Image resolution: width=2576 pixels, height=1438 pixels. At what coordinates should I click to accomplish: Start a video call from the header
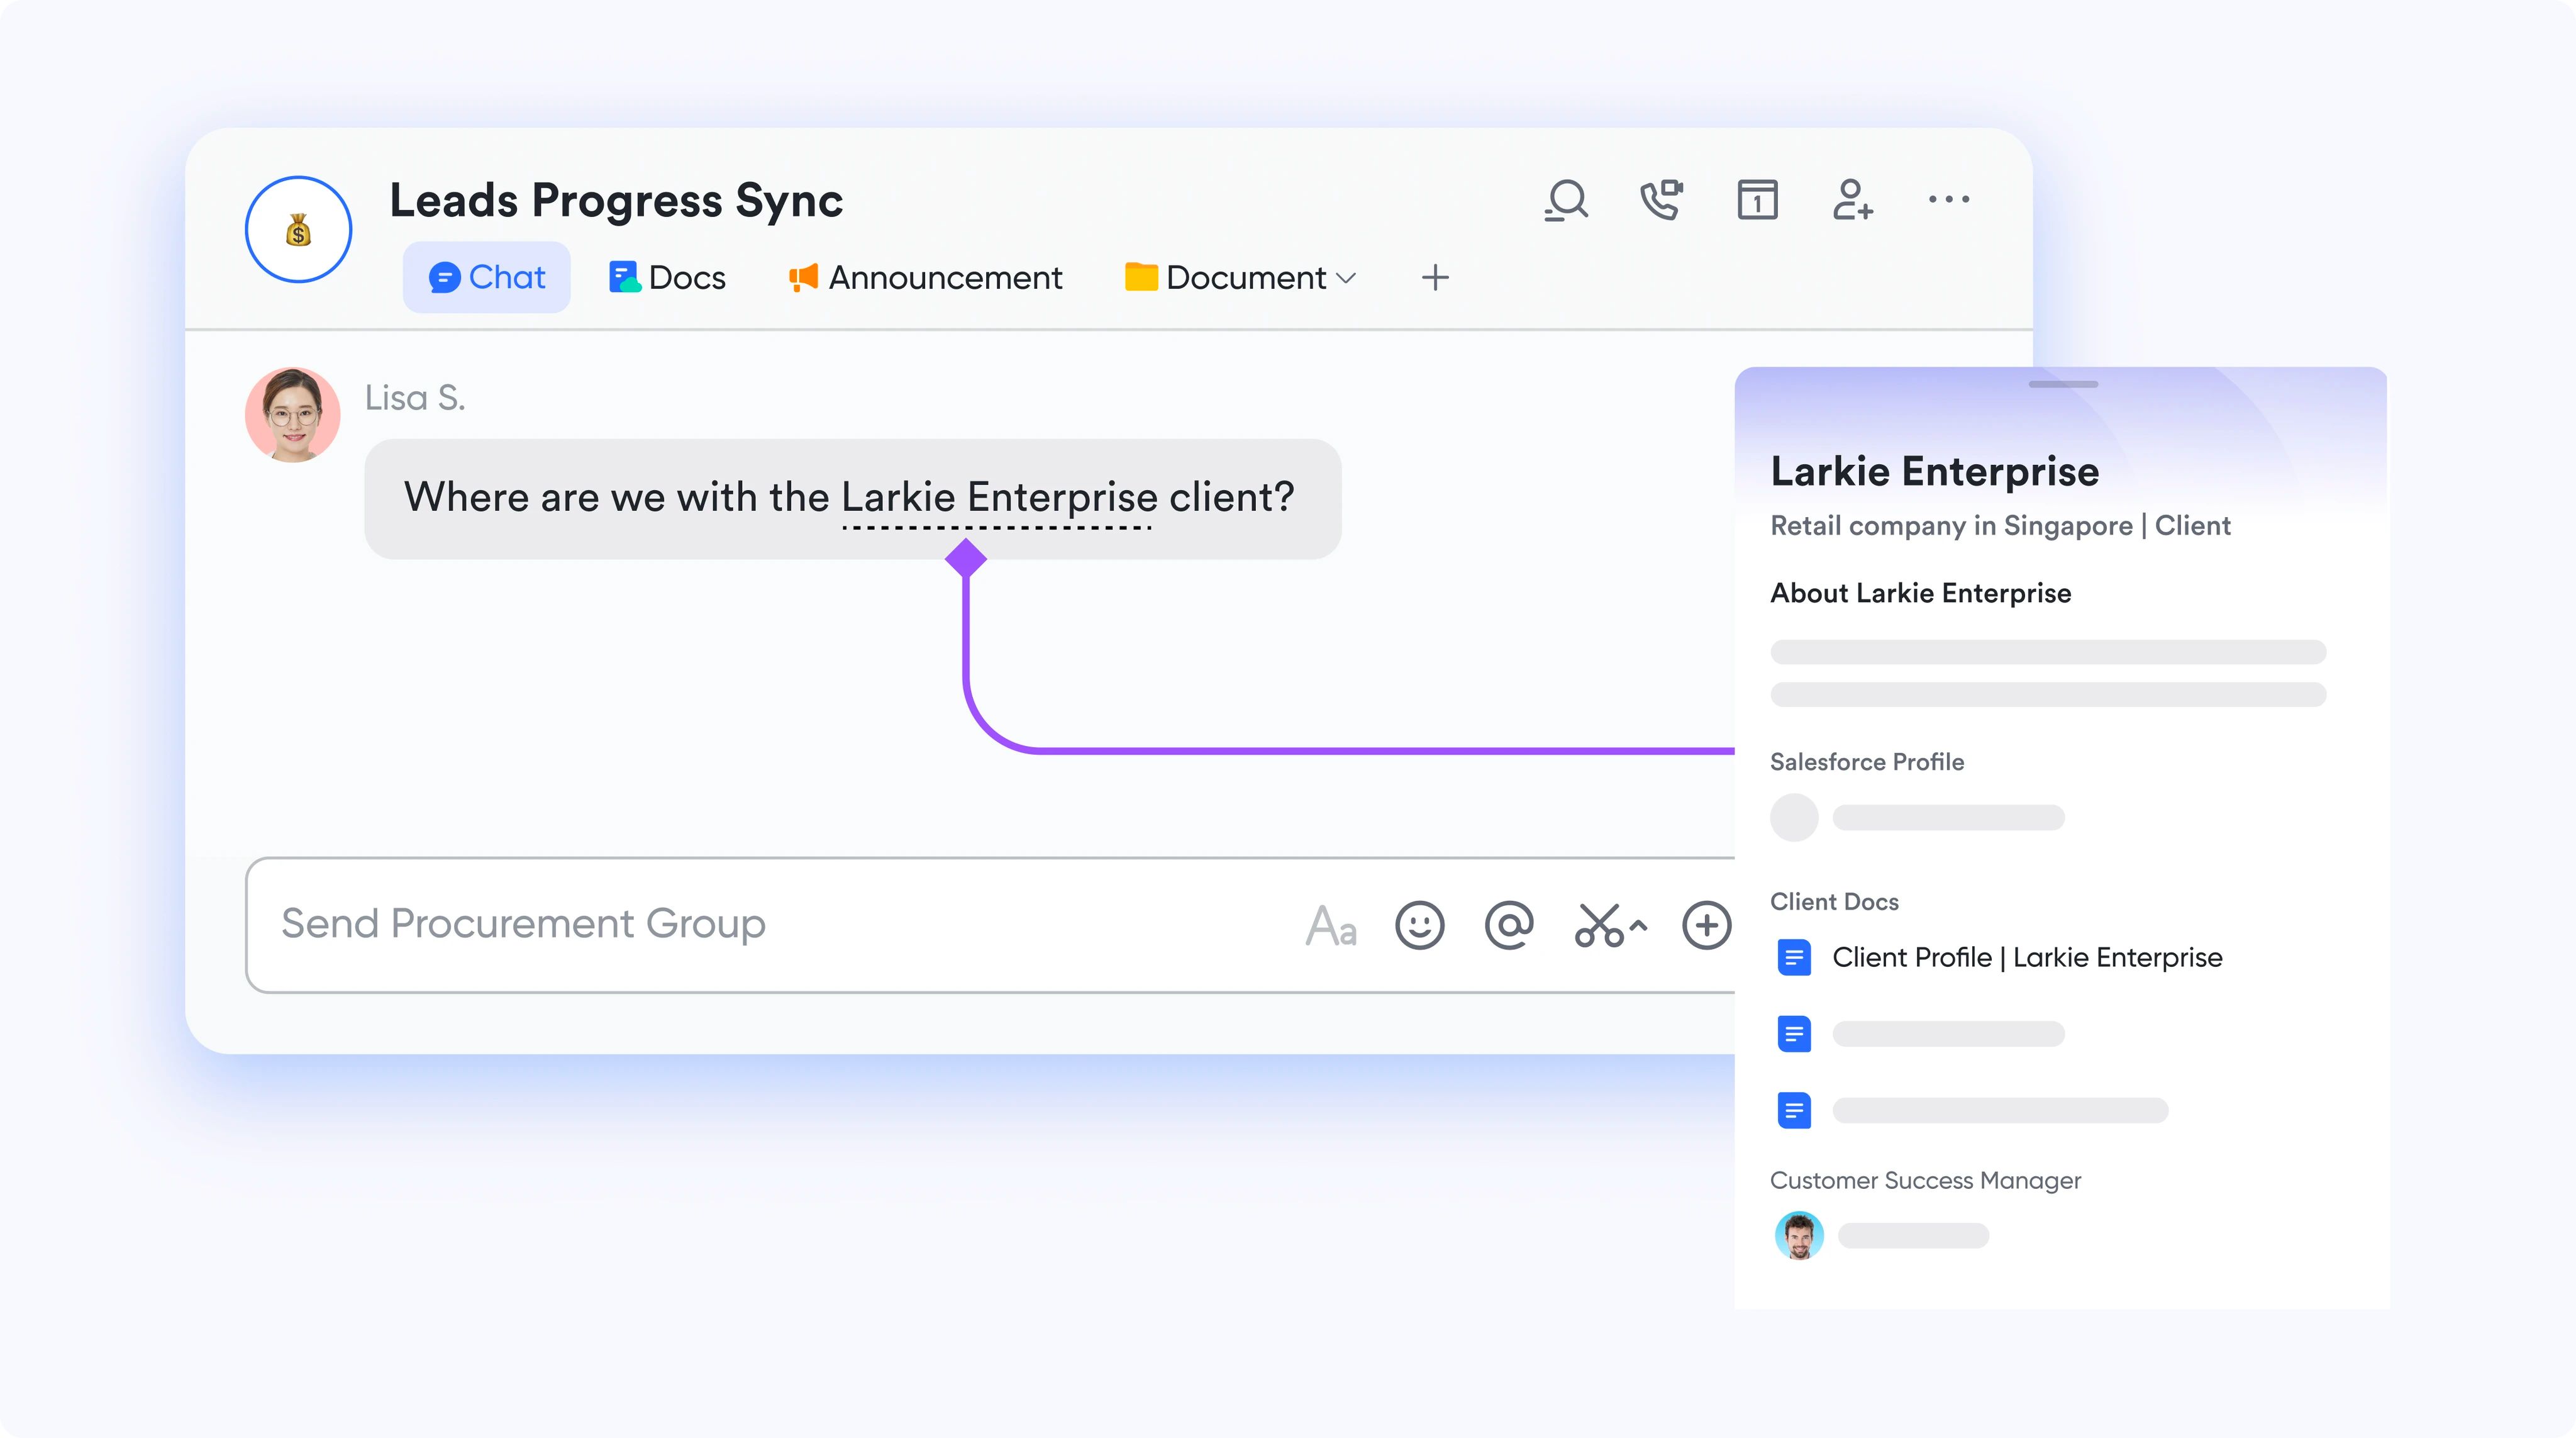click(1661, 200)
